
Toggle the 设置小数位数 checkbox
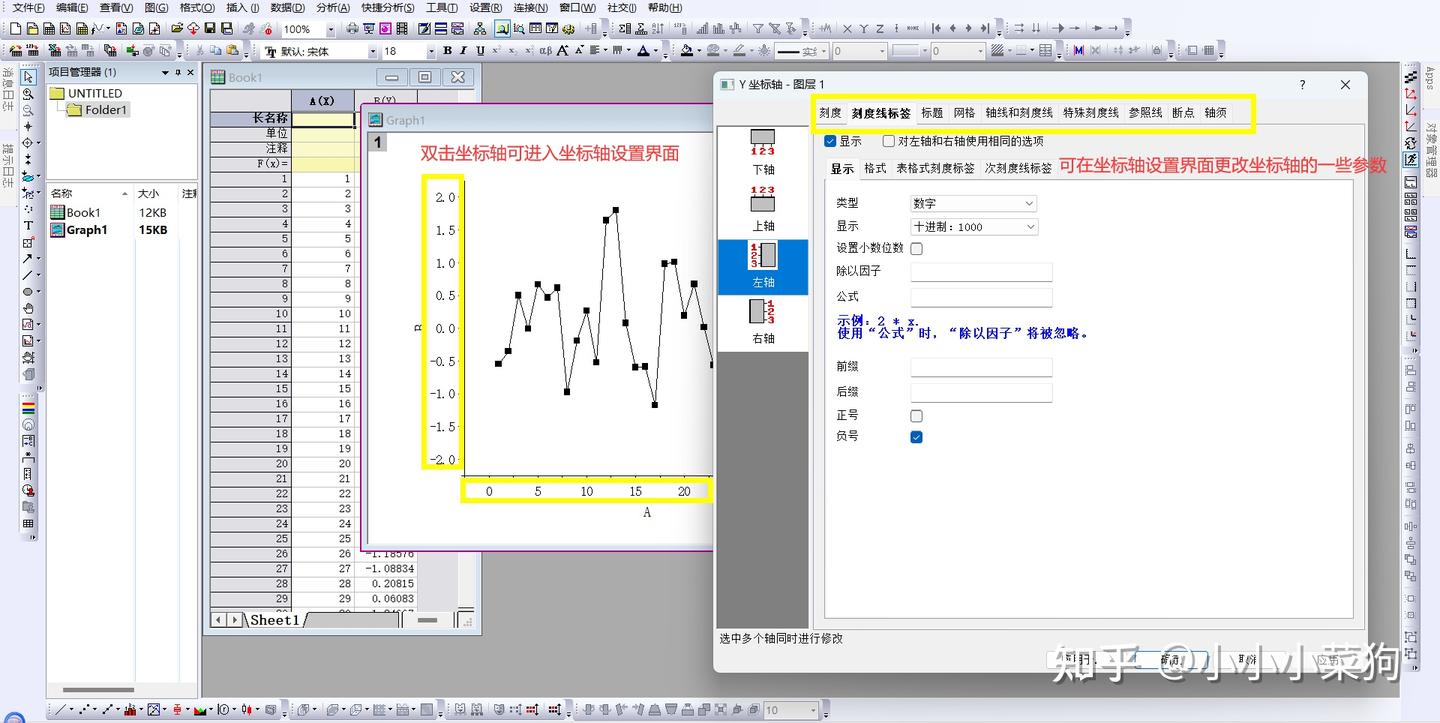pos(916,249)
